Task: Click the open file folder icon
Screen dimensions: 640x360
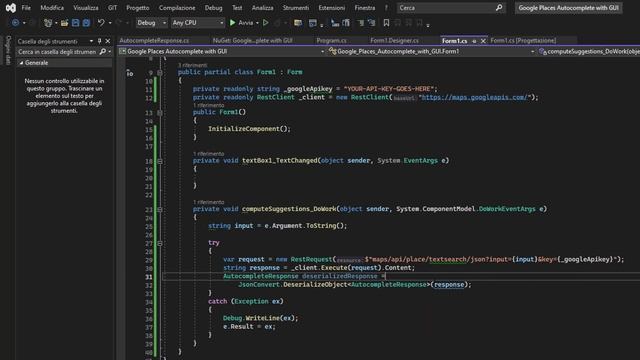Action: click(x=64, y=23)
